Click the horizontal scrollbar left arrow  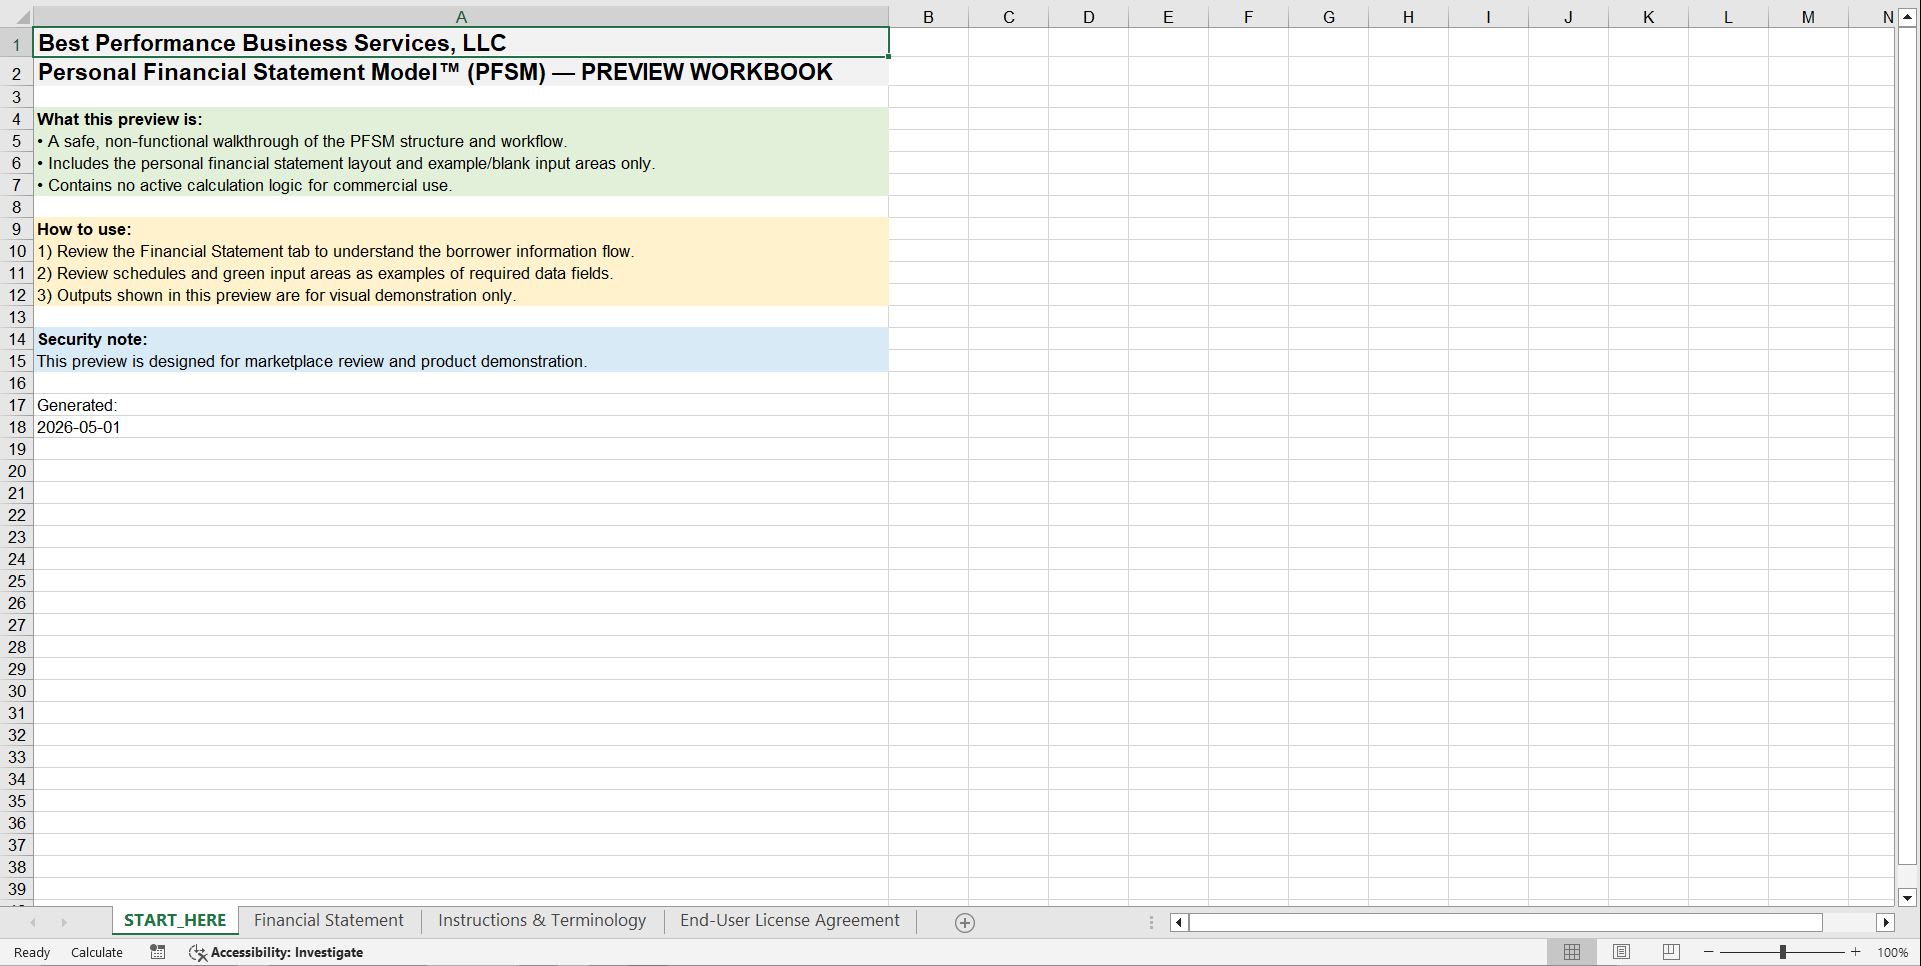click(1179, 923)
